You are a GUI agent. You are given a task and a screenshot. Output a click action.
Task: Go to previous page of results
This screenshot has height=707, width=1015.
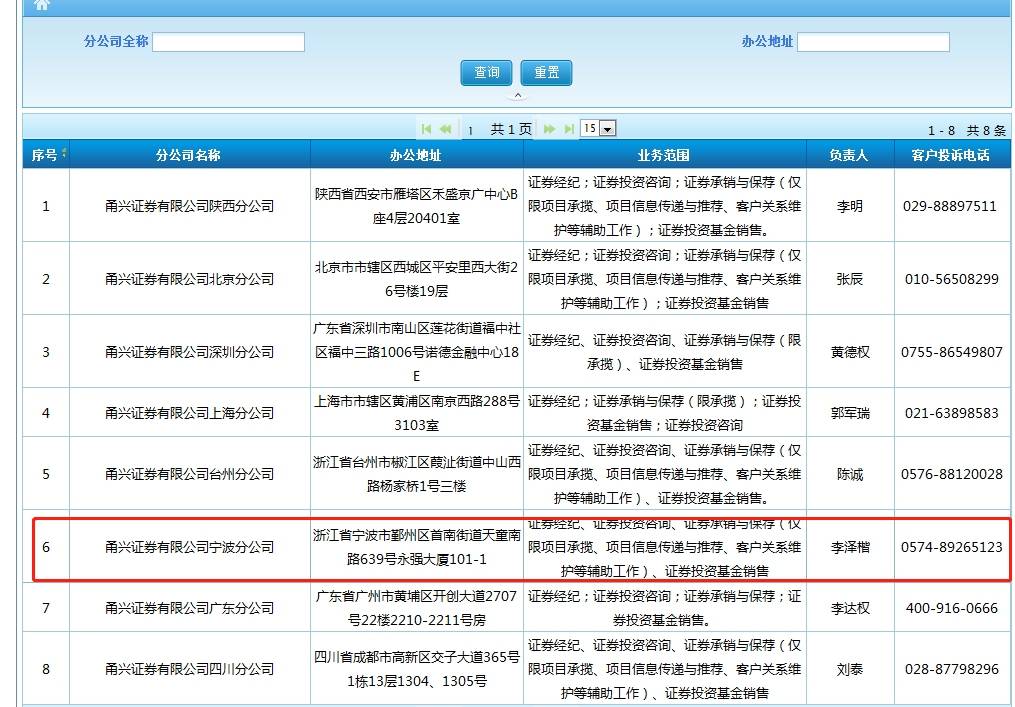445,129
